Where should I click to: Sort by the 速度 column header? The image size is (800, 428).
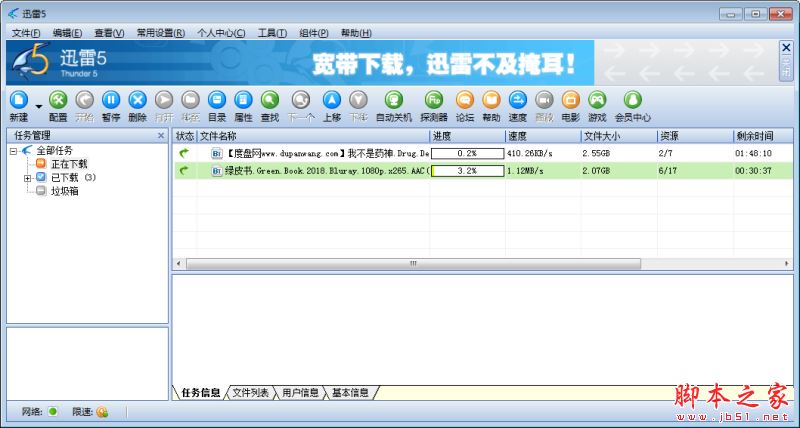pyautogui.click(x=543, y=136)
